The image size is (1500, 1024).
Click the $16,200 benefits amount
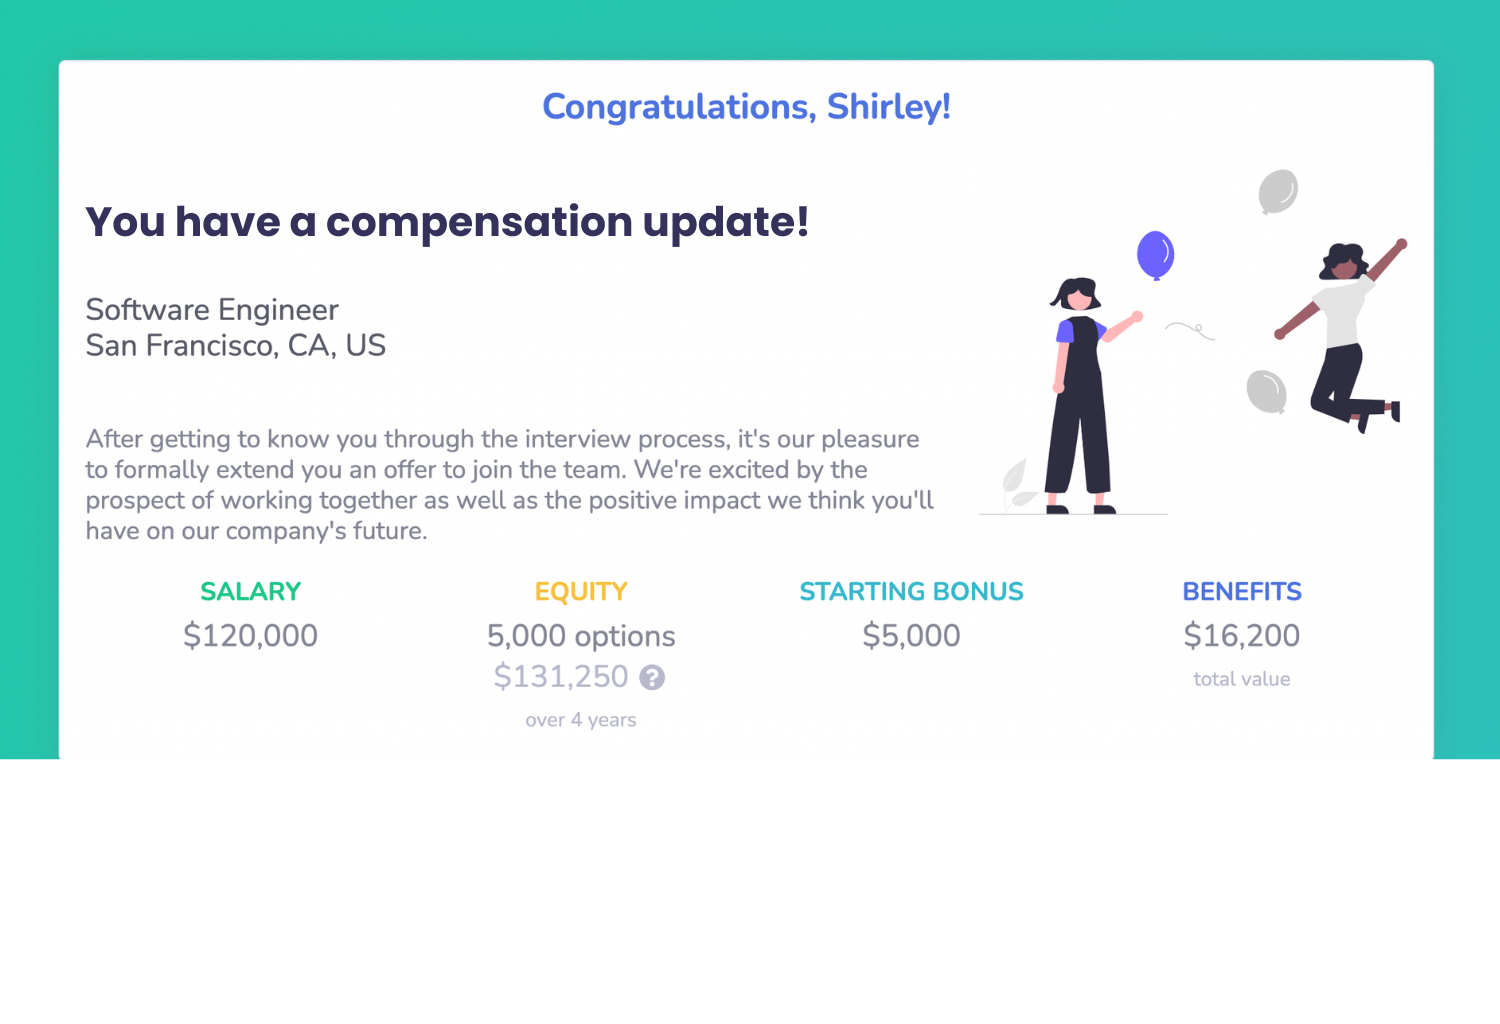(1242, 636)
